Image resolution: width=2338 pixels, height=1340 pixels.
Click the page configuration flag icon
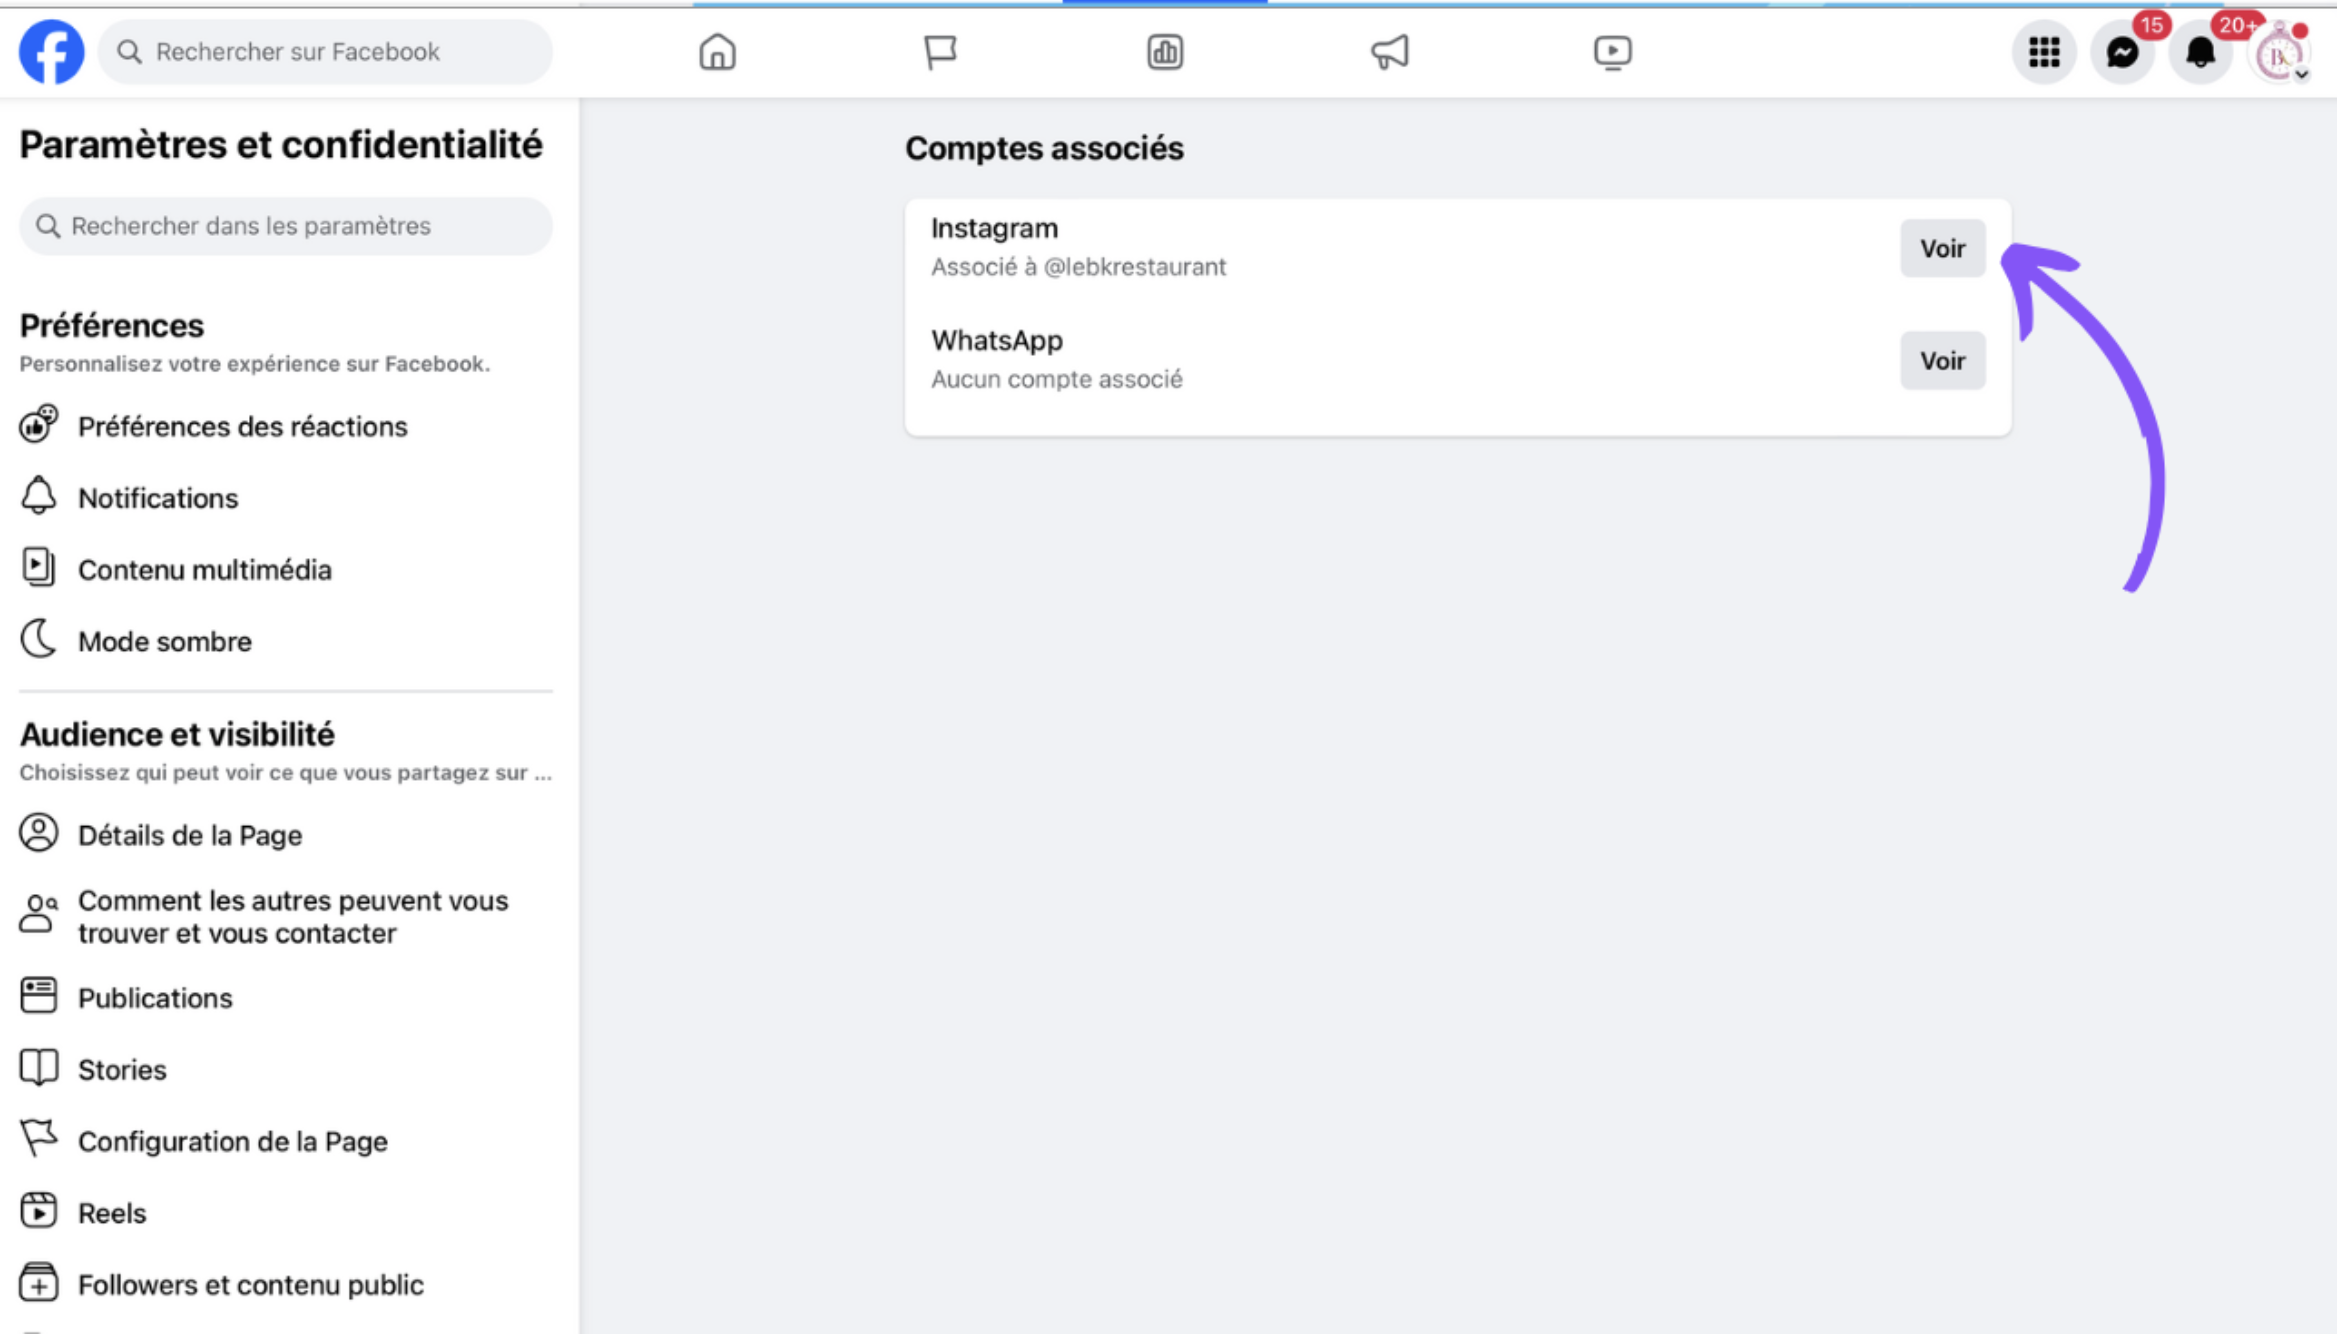tap(39, 1140)
